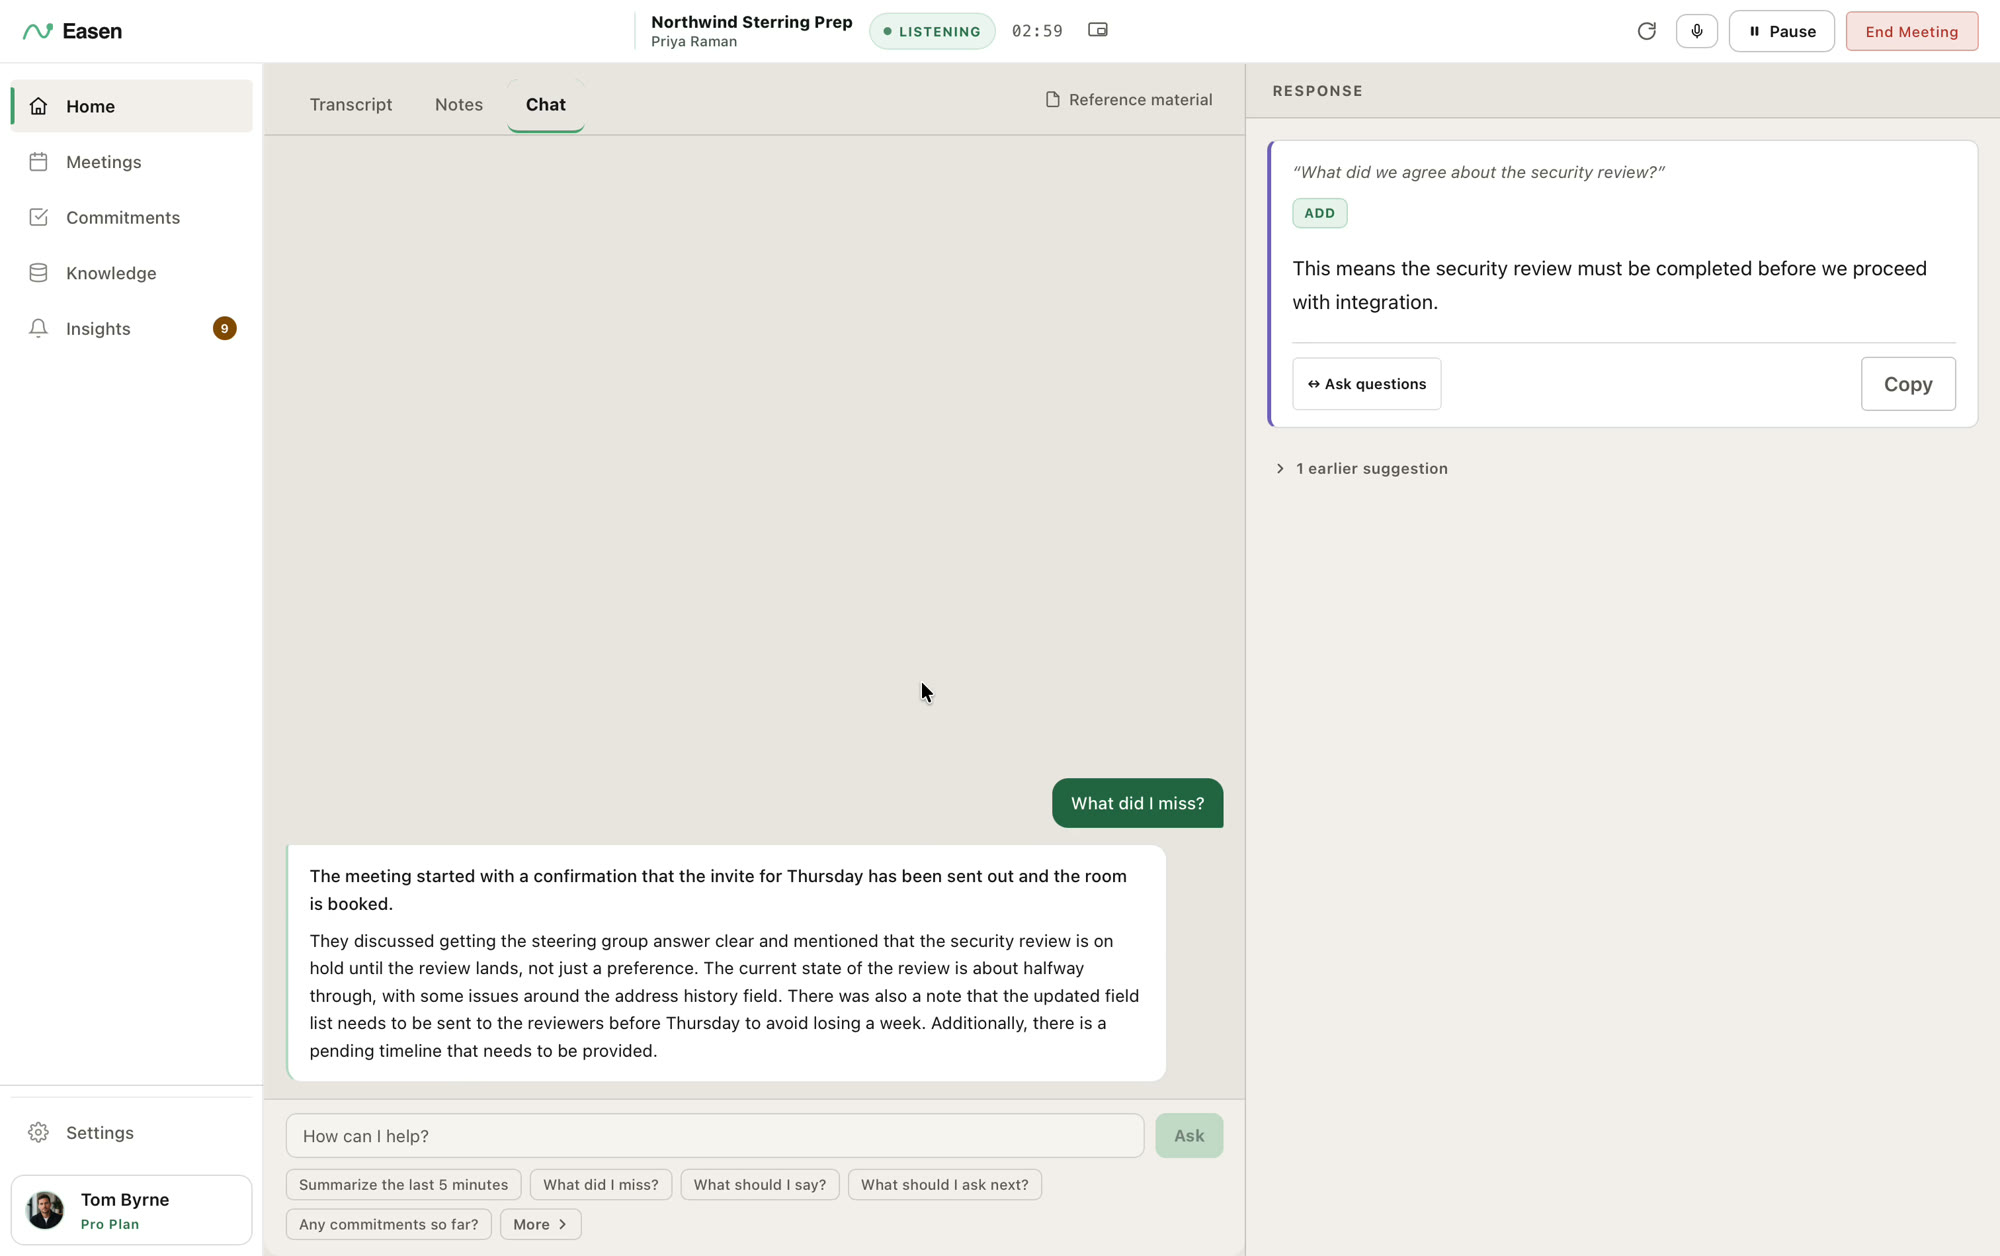This screenshot has width=2000, height=1256.
Task: Click the Ask submit button
Action: tap(1189, 1136)
